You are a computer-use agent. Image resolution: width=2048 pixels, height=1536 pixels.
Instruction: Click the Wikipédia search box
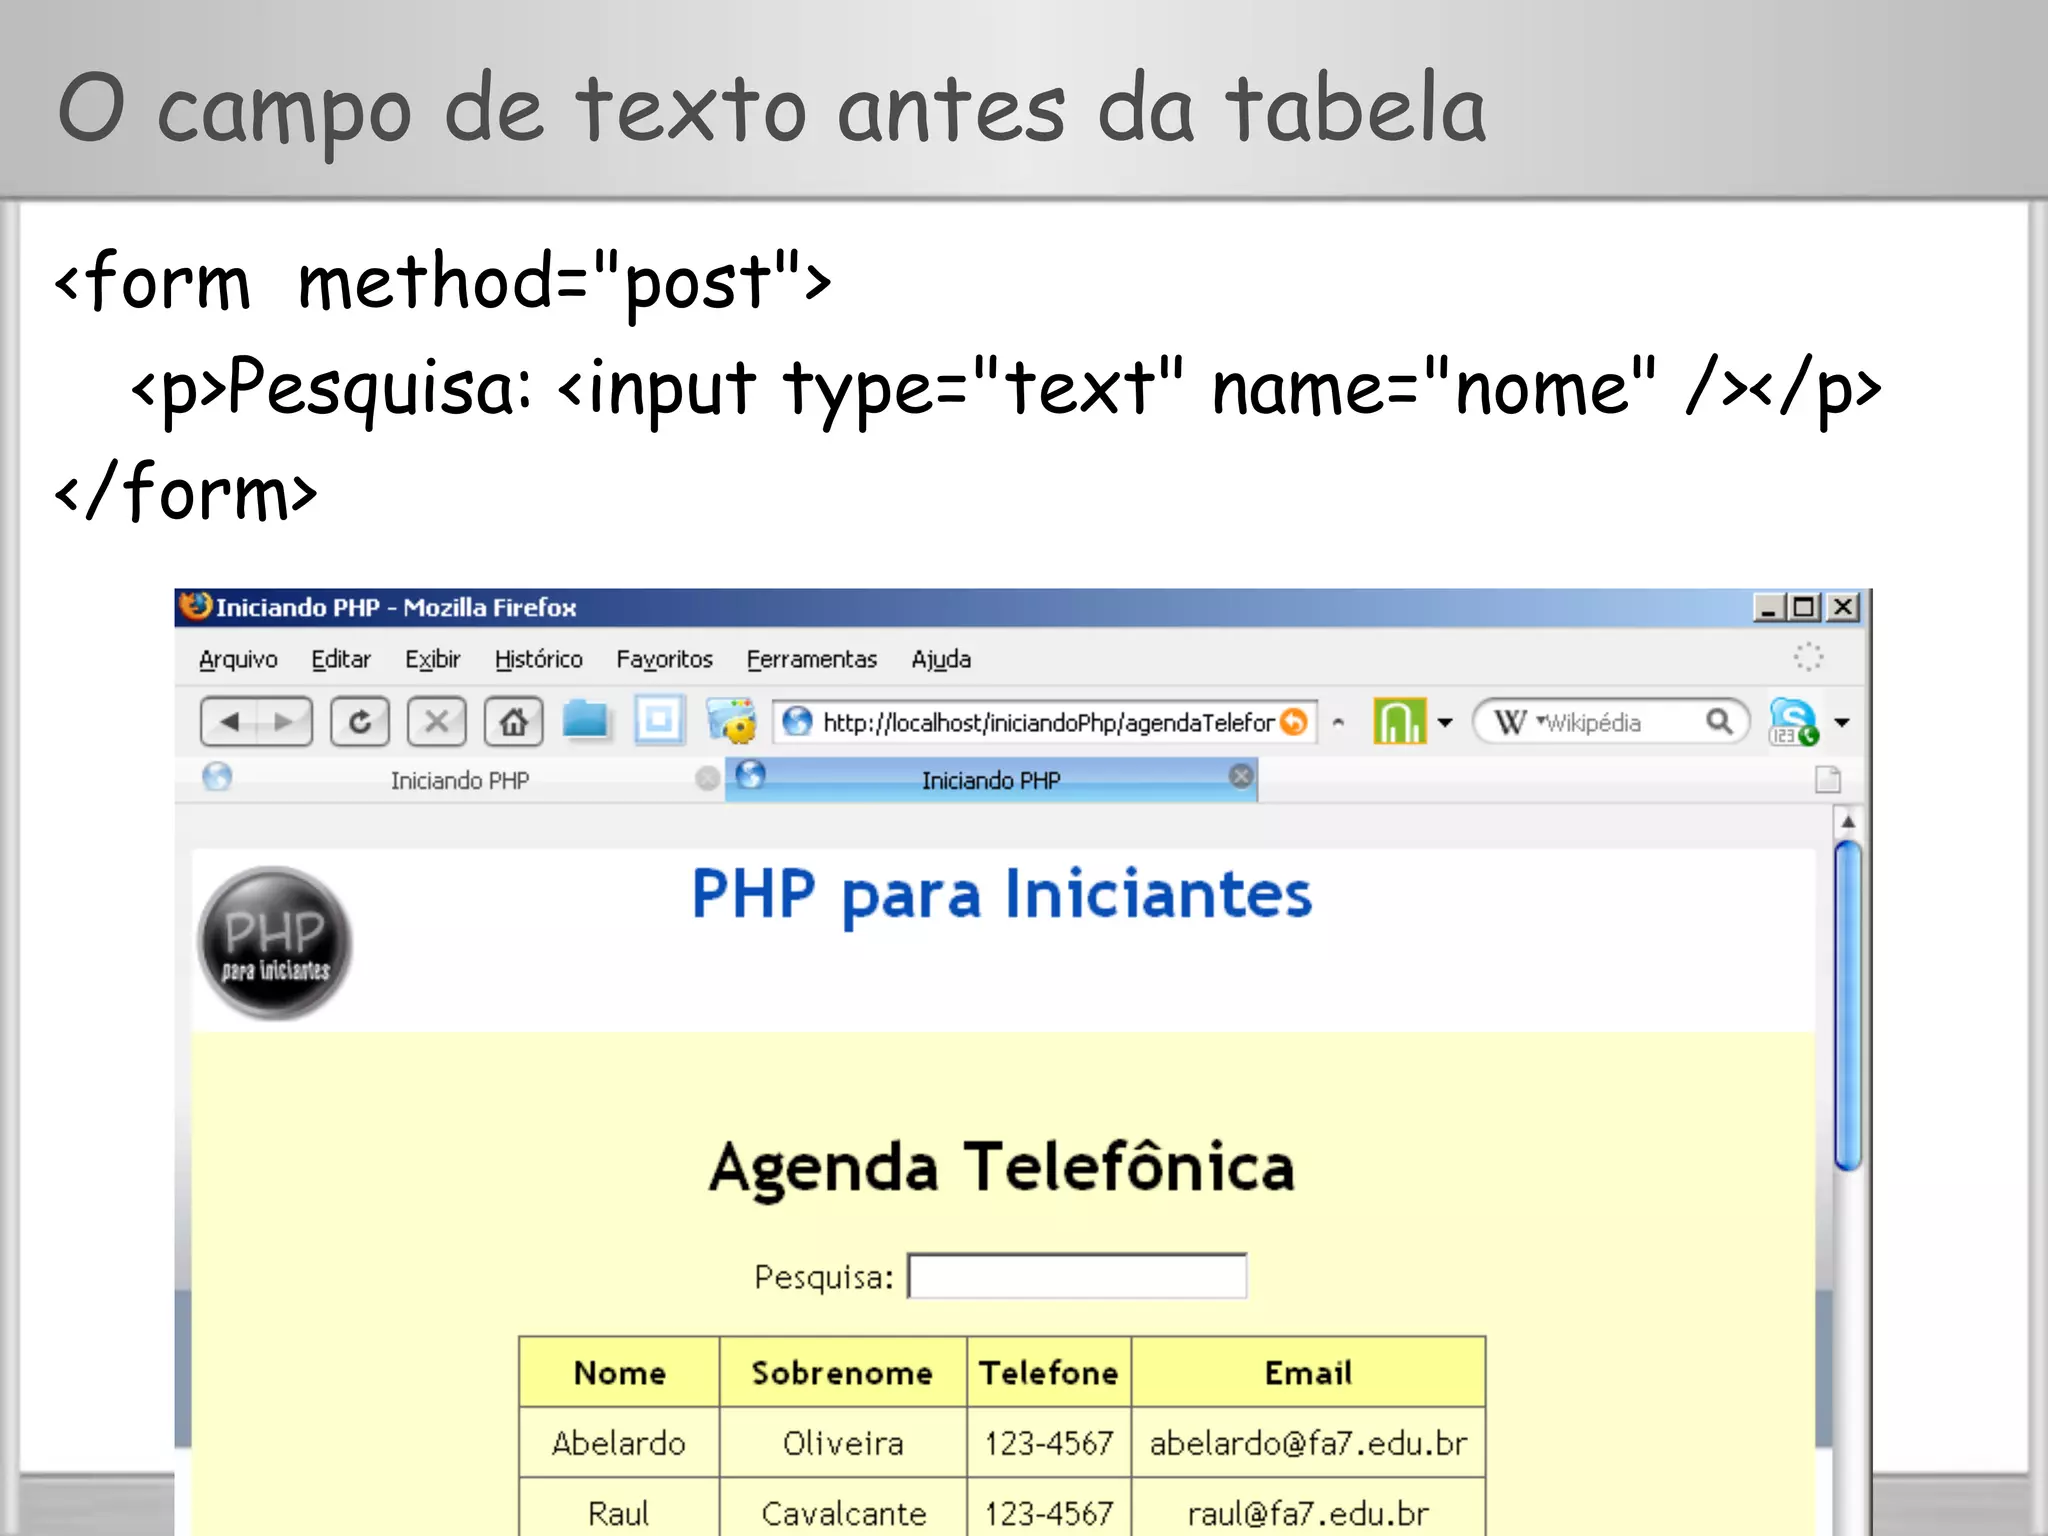[x=1612, y=722]
